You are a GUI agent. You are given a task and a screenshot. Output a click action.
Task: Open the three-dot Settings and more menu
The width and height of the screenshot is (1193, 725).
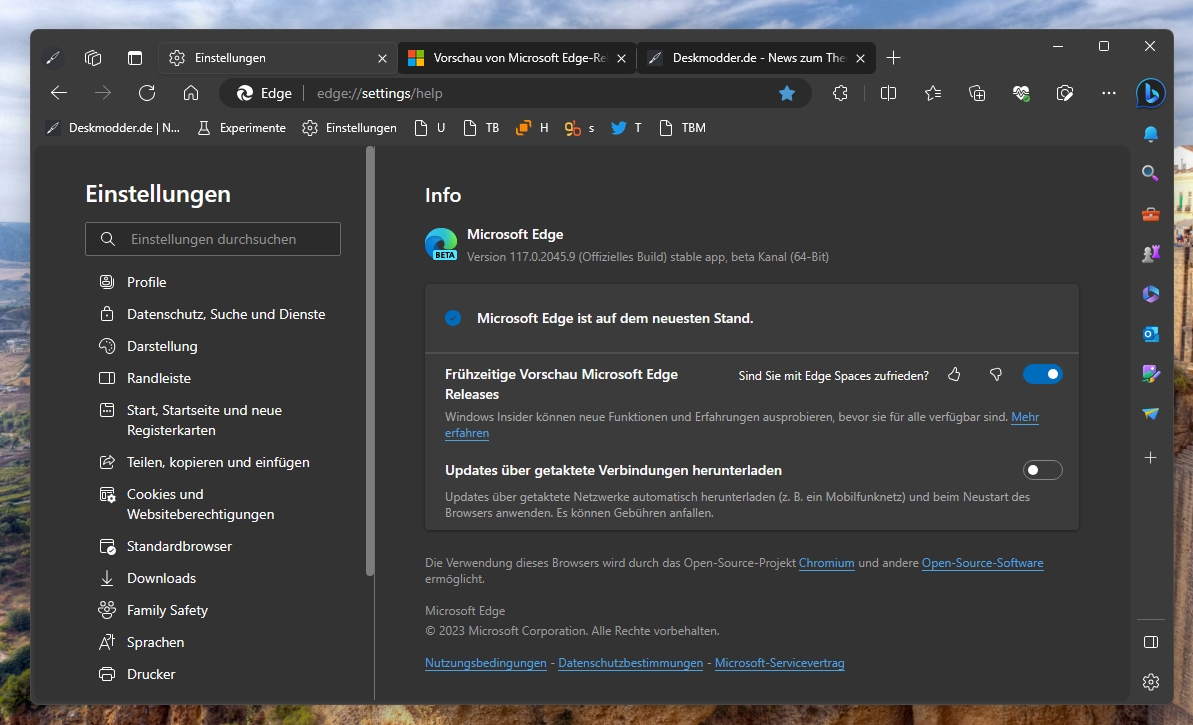coord(1109,93)
